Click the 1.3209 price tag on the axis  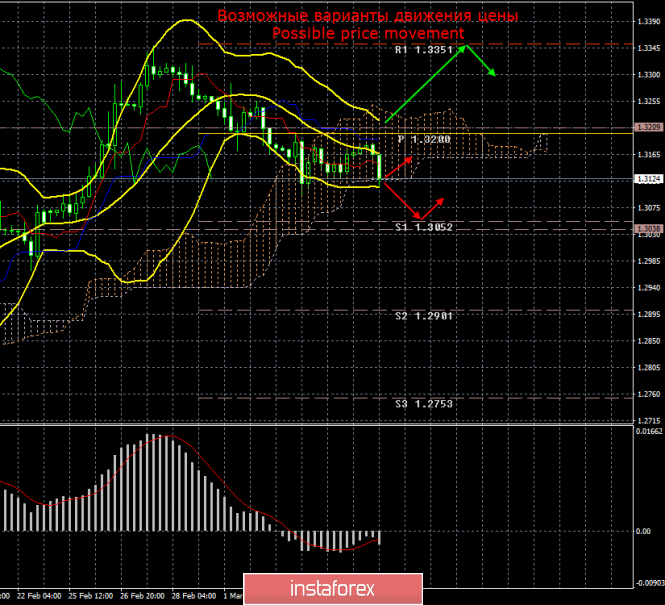point(648,127)
